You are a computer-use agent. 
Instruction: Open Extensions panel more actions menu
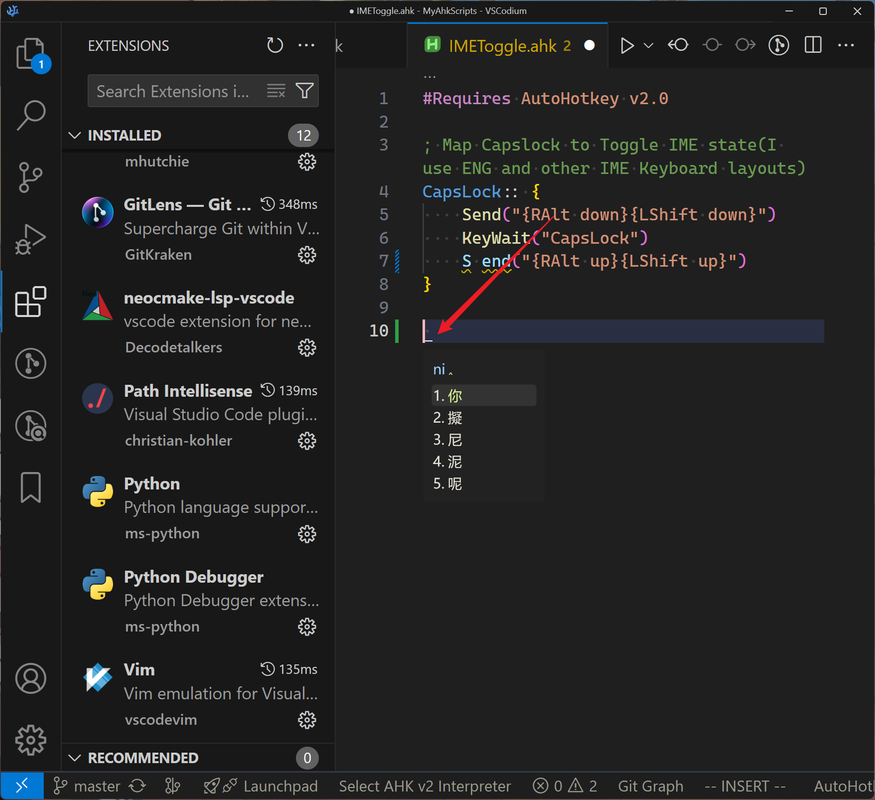306,45
